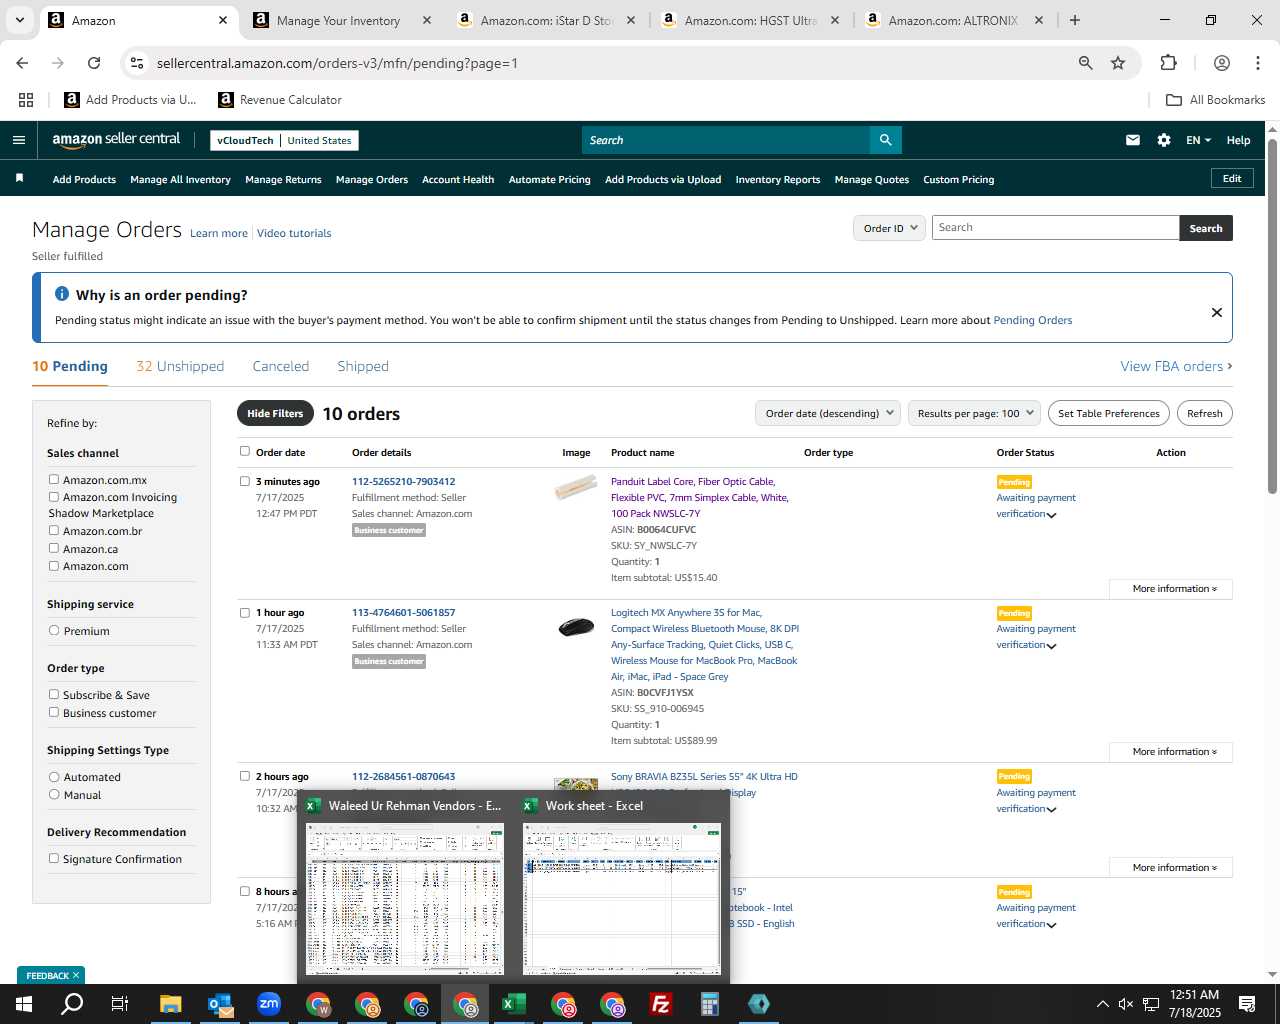Check the Amazon.com.br sales channel

click(x=54, y=530)
